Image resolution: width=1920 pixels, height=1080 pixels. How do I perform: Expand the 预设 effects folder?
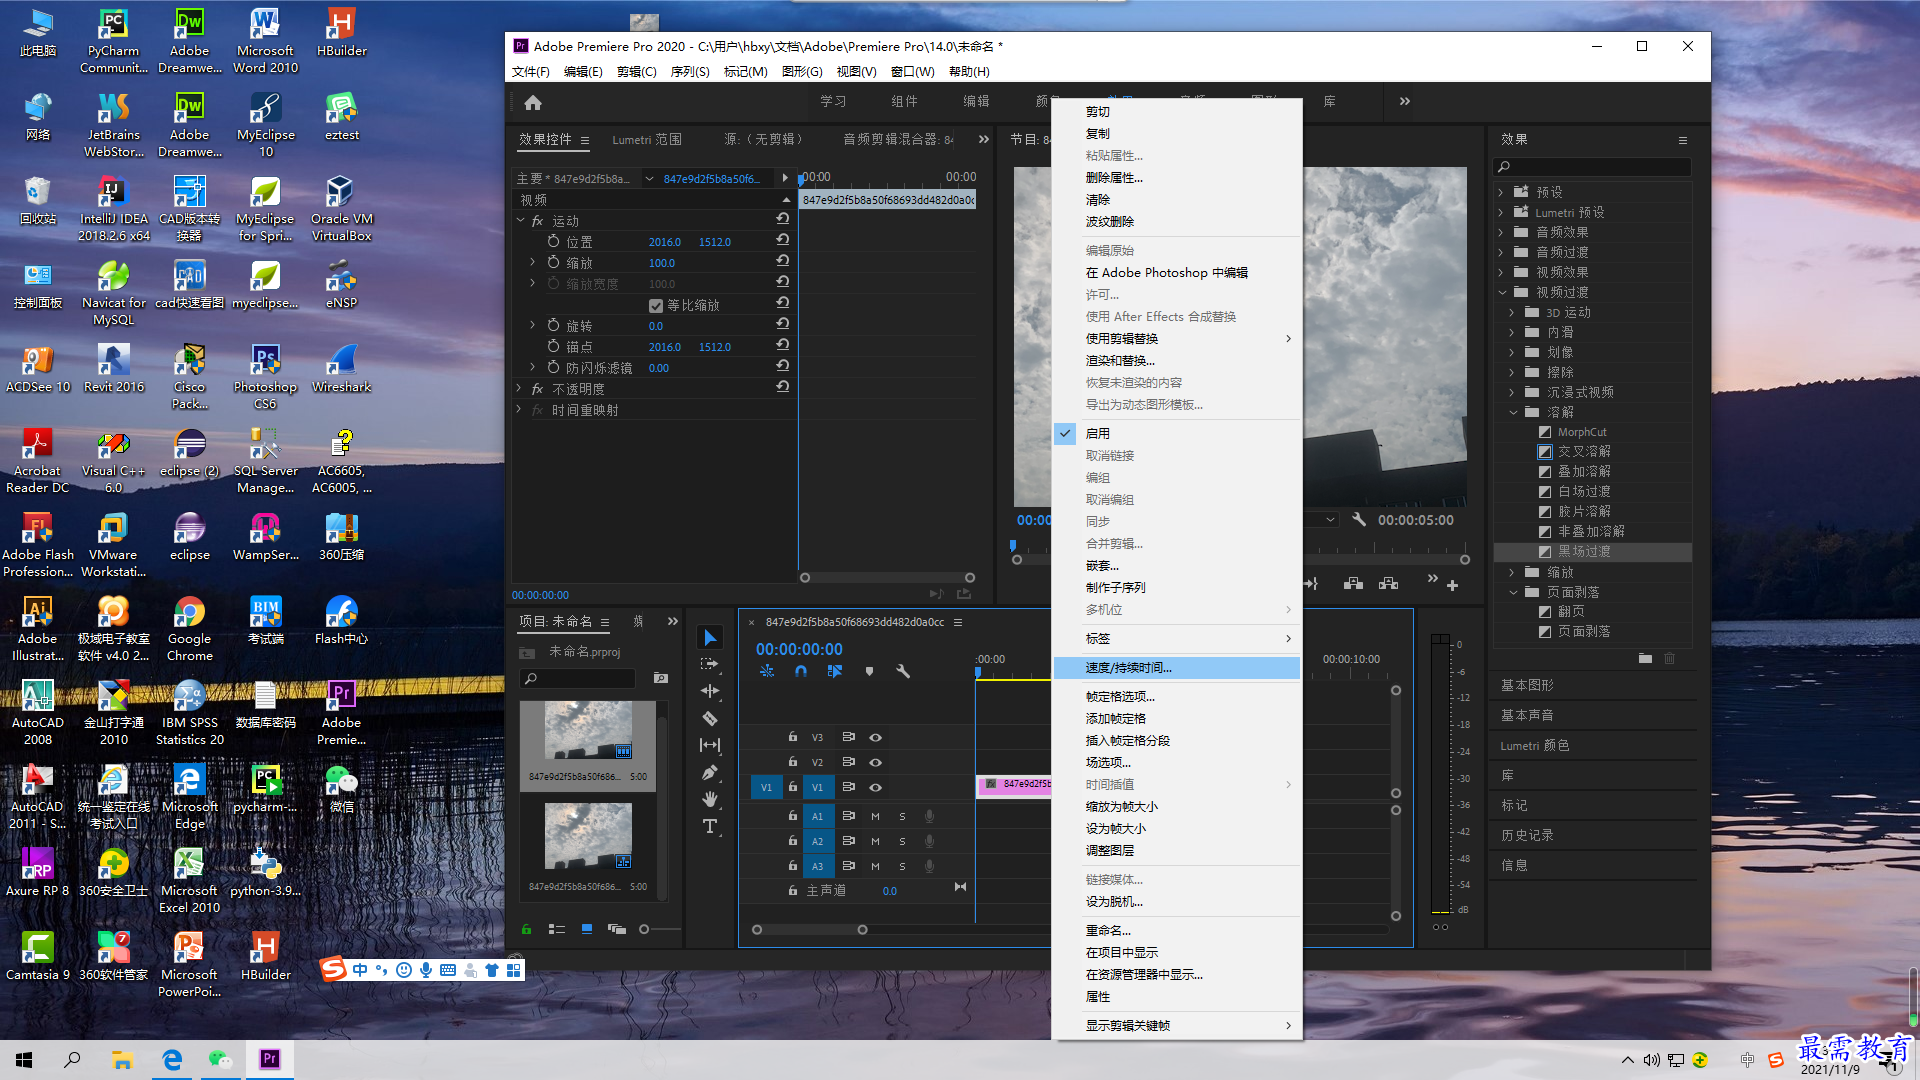coord(1501,192)
